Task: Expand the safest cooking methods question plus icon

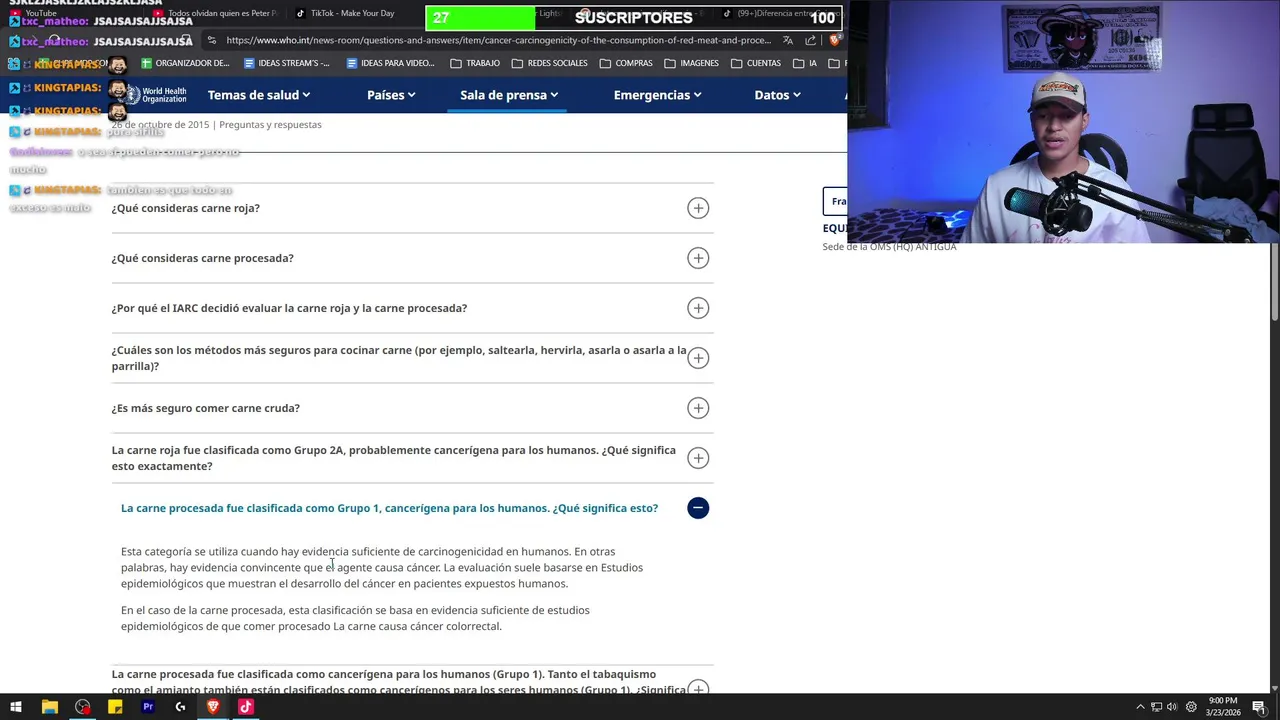Action: tap(698, 358)
